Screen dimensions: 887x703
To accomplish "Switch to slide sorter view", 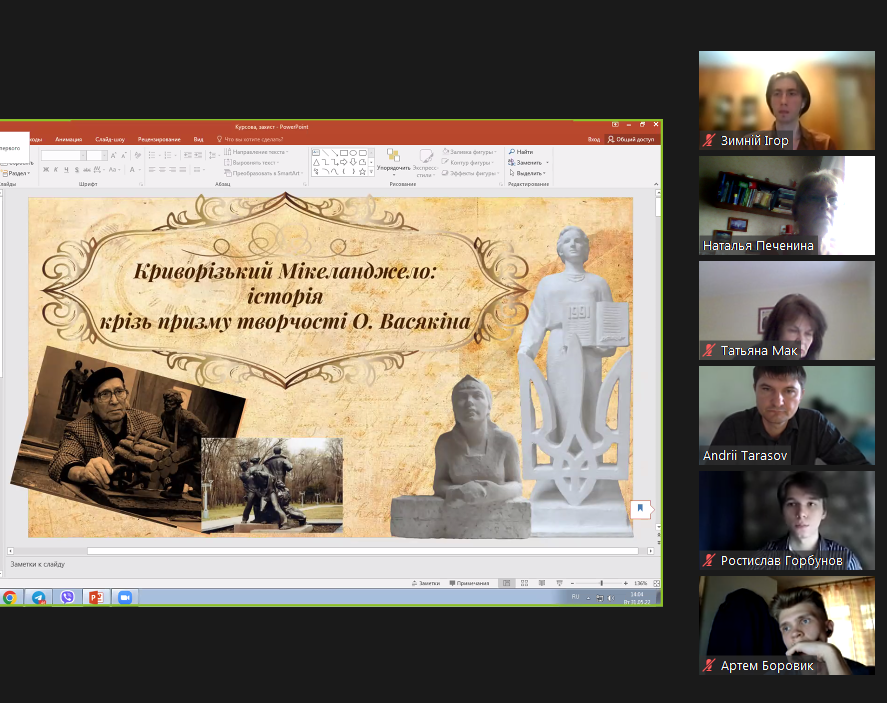I will [x=523, y=583].
